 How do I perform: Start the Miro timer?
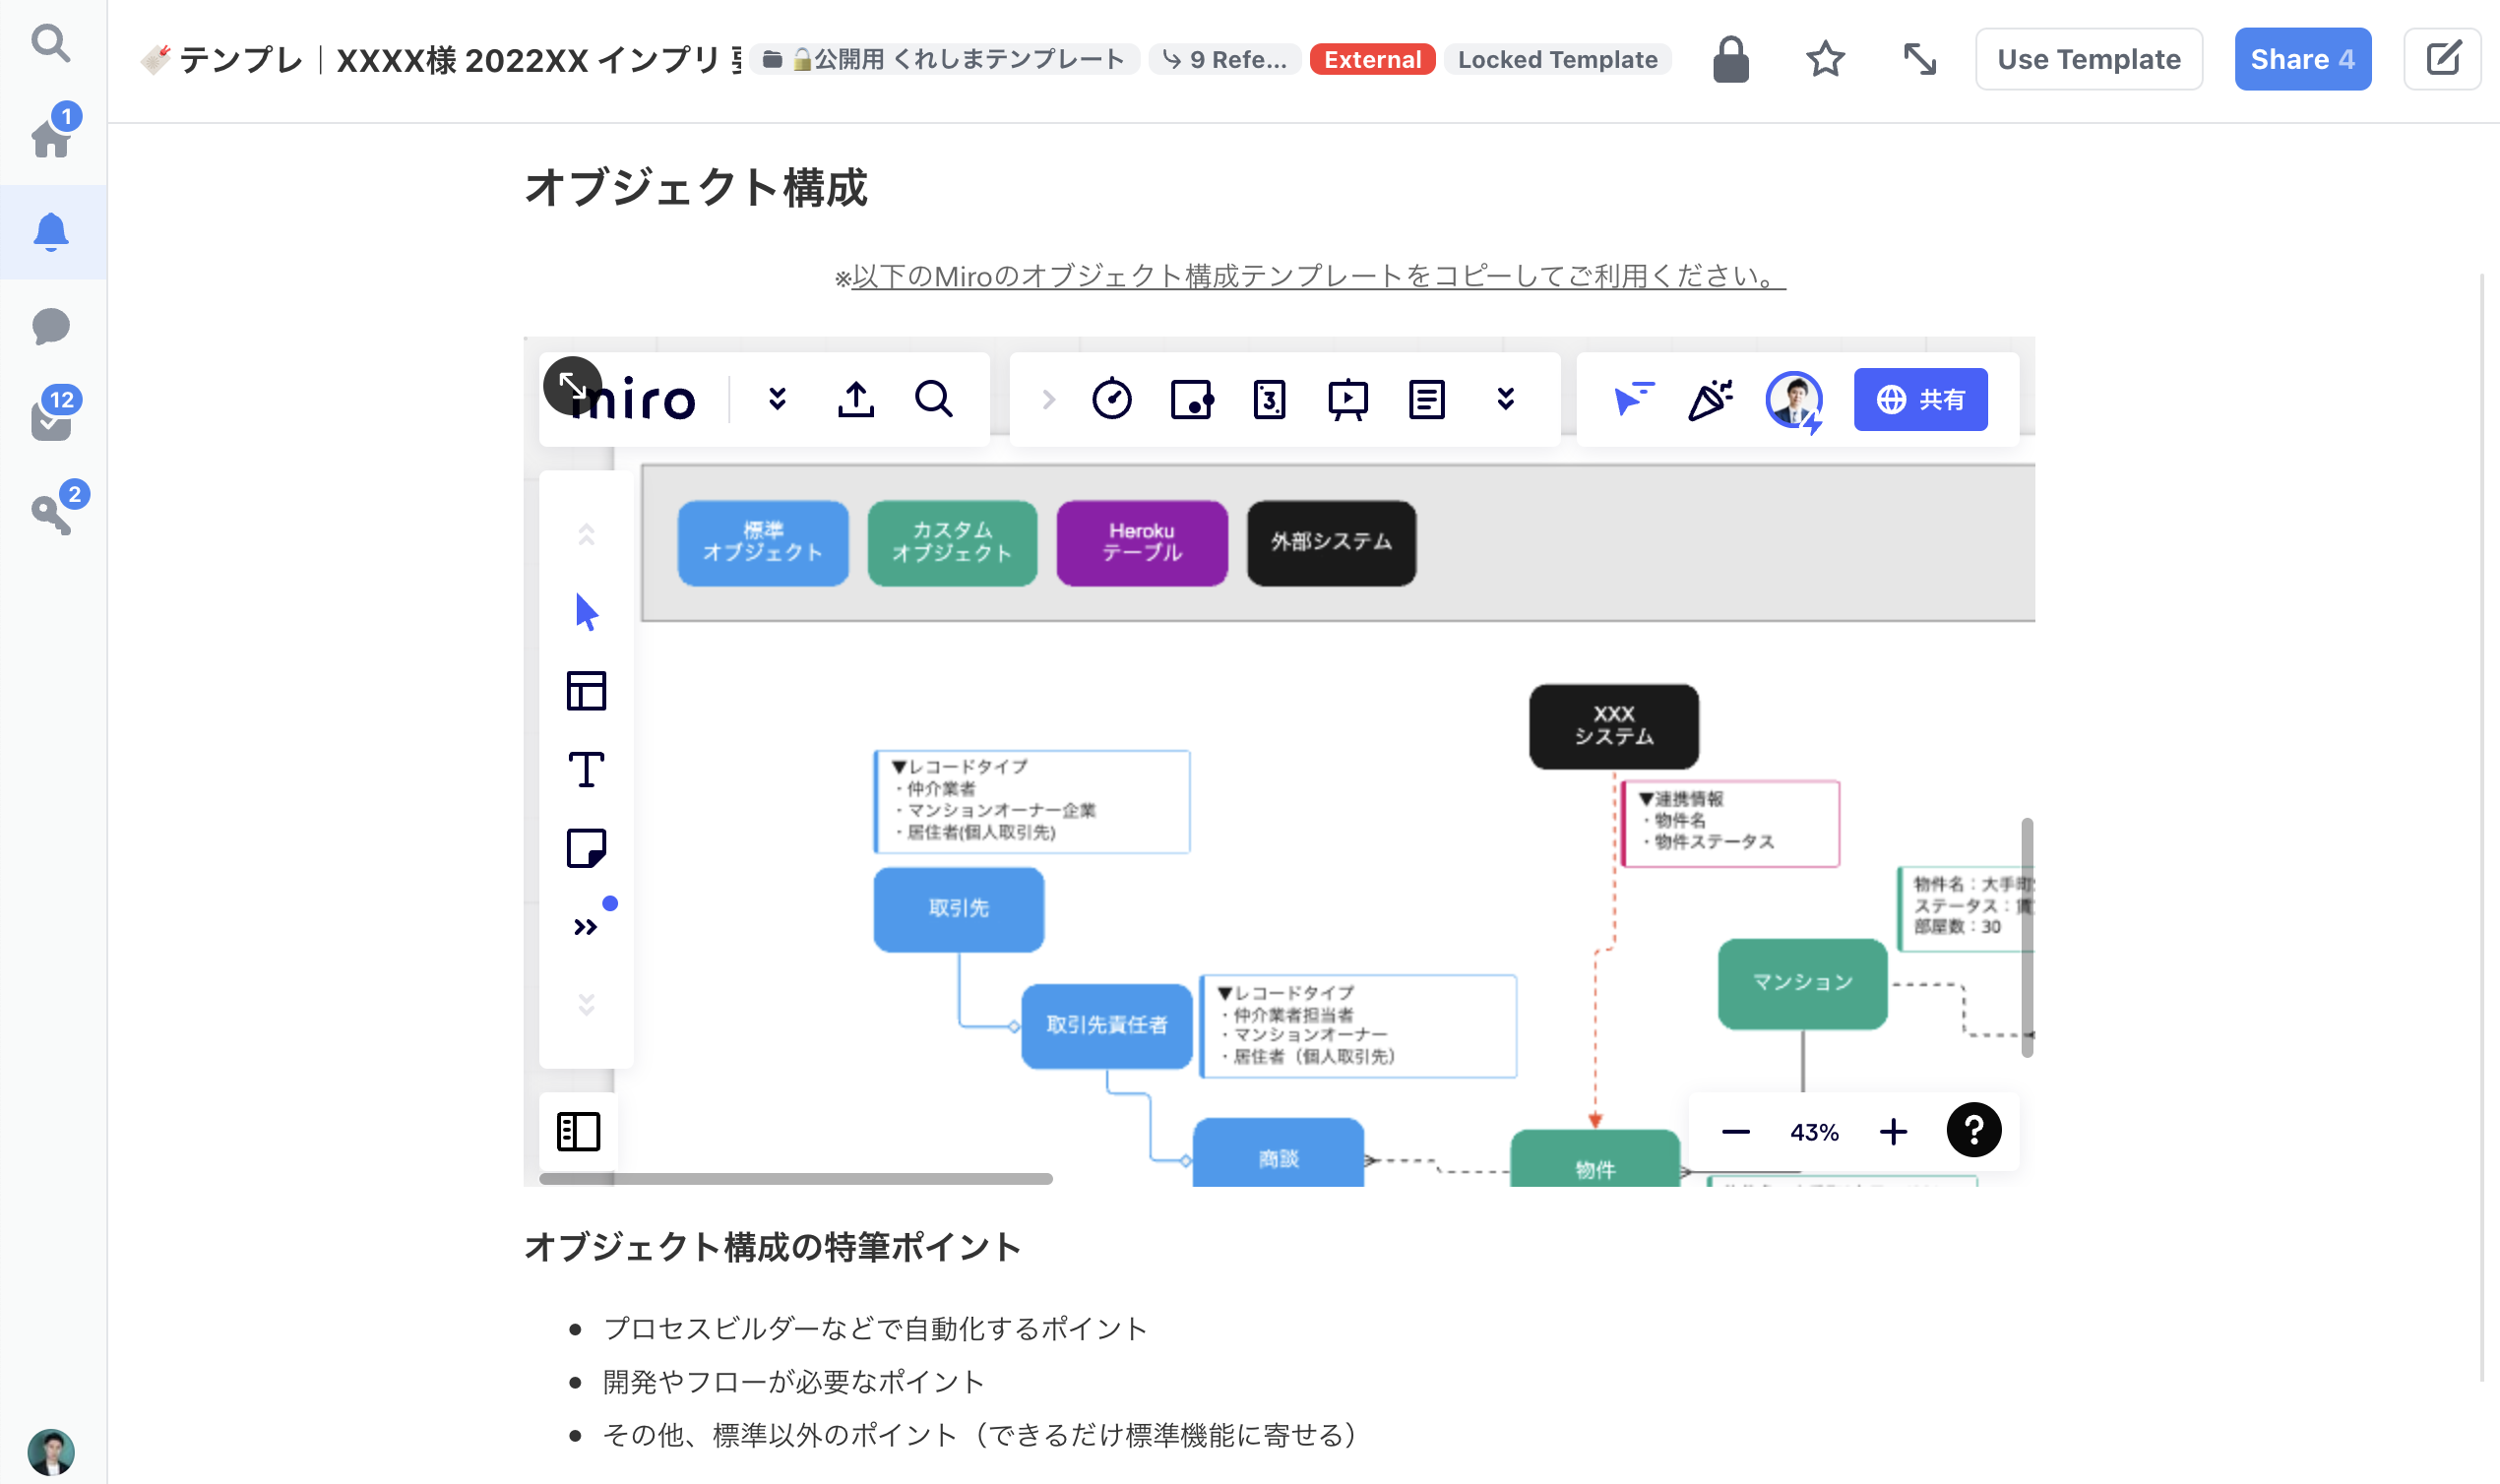[x=1111, y=400]
